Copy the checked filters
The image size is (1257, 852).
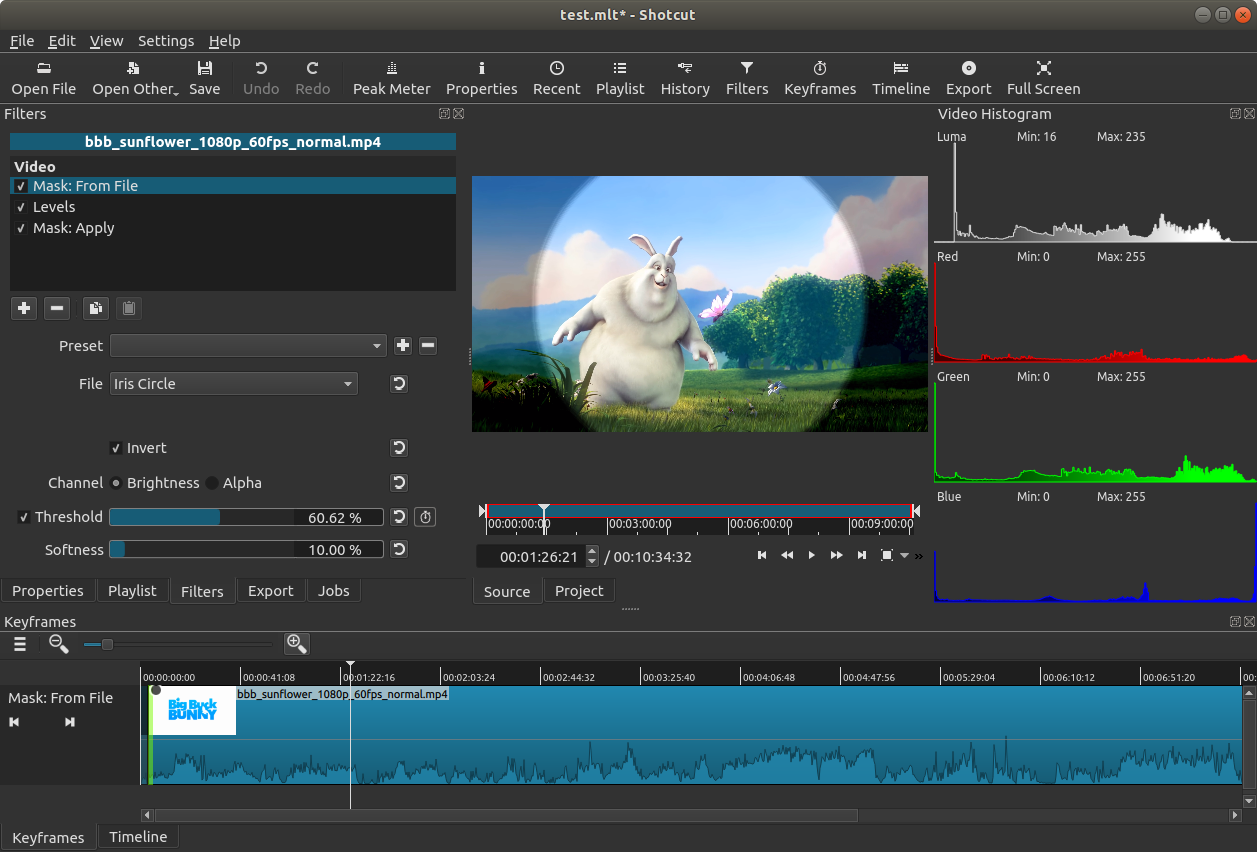[x=95, y=308]
